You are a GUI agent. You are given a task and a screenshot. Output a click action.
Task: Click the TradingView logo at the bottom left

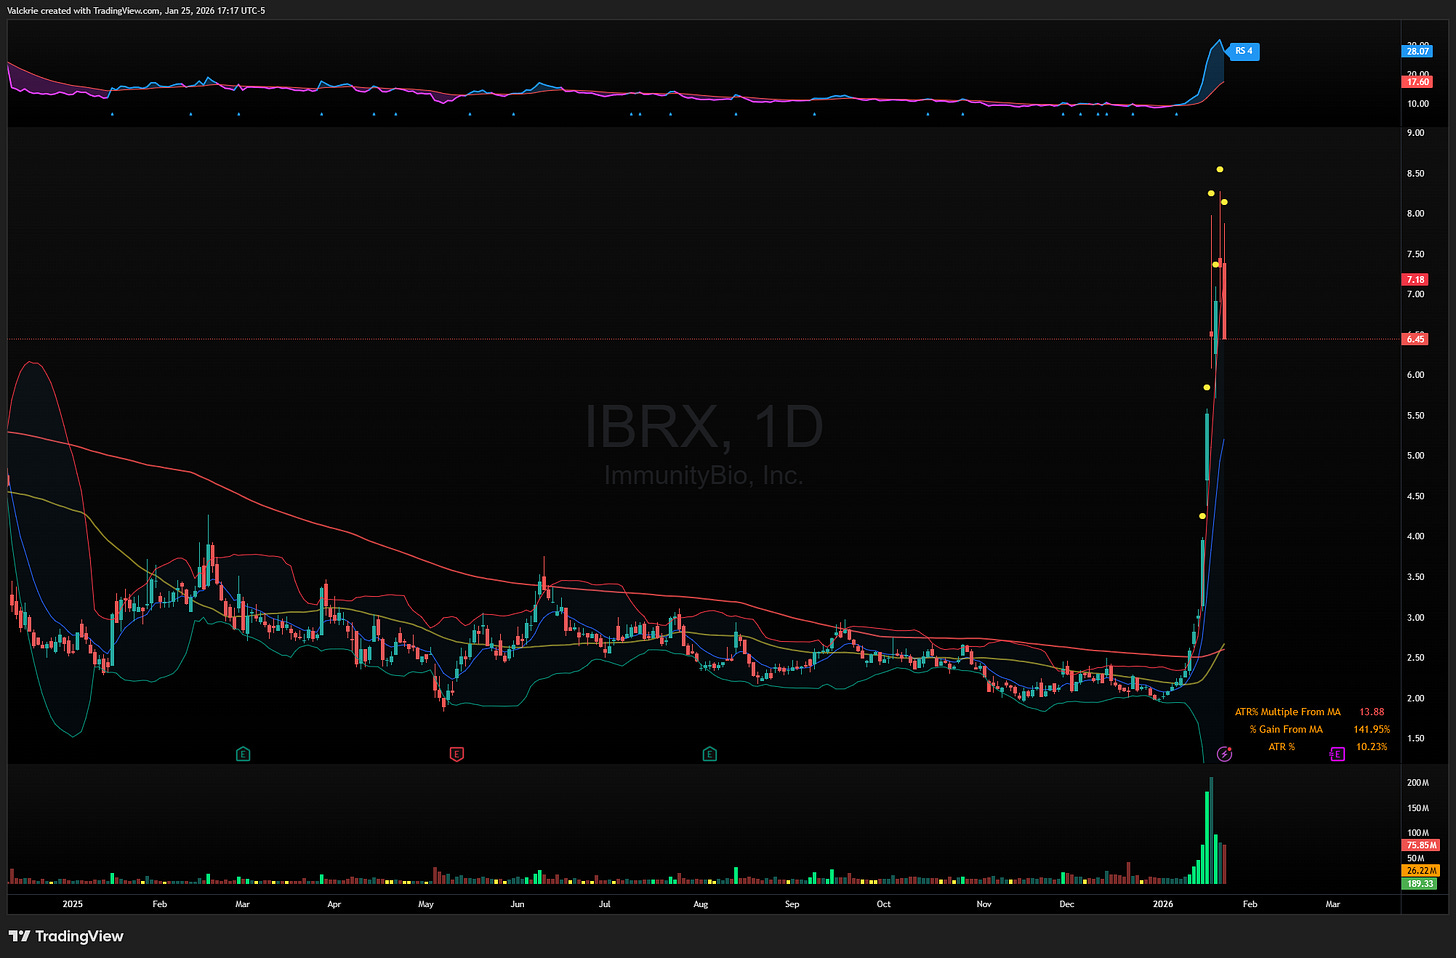66,936
